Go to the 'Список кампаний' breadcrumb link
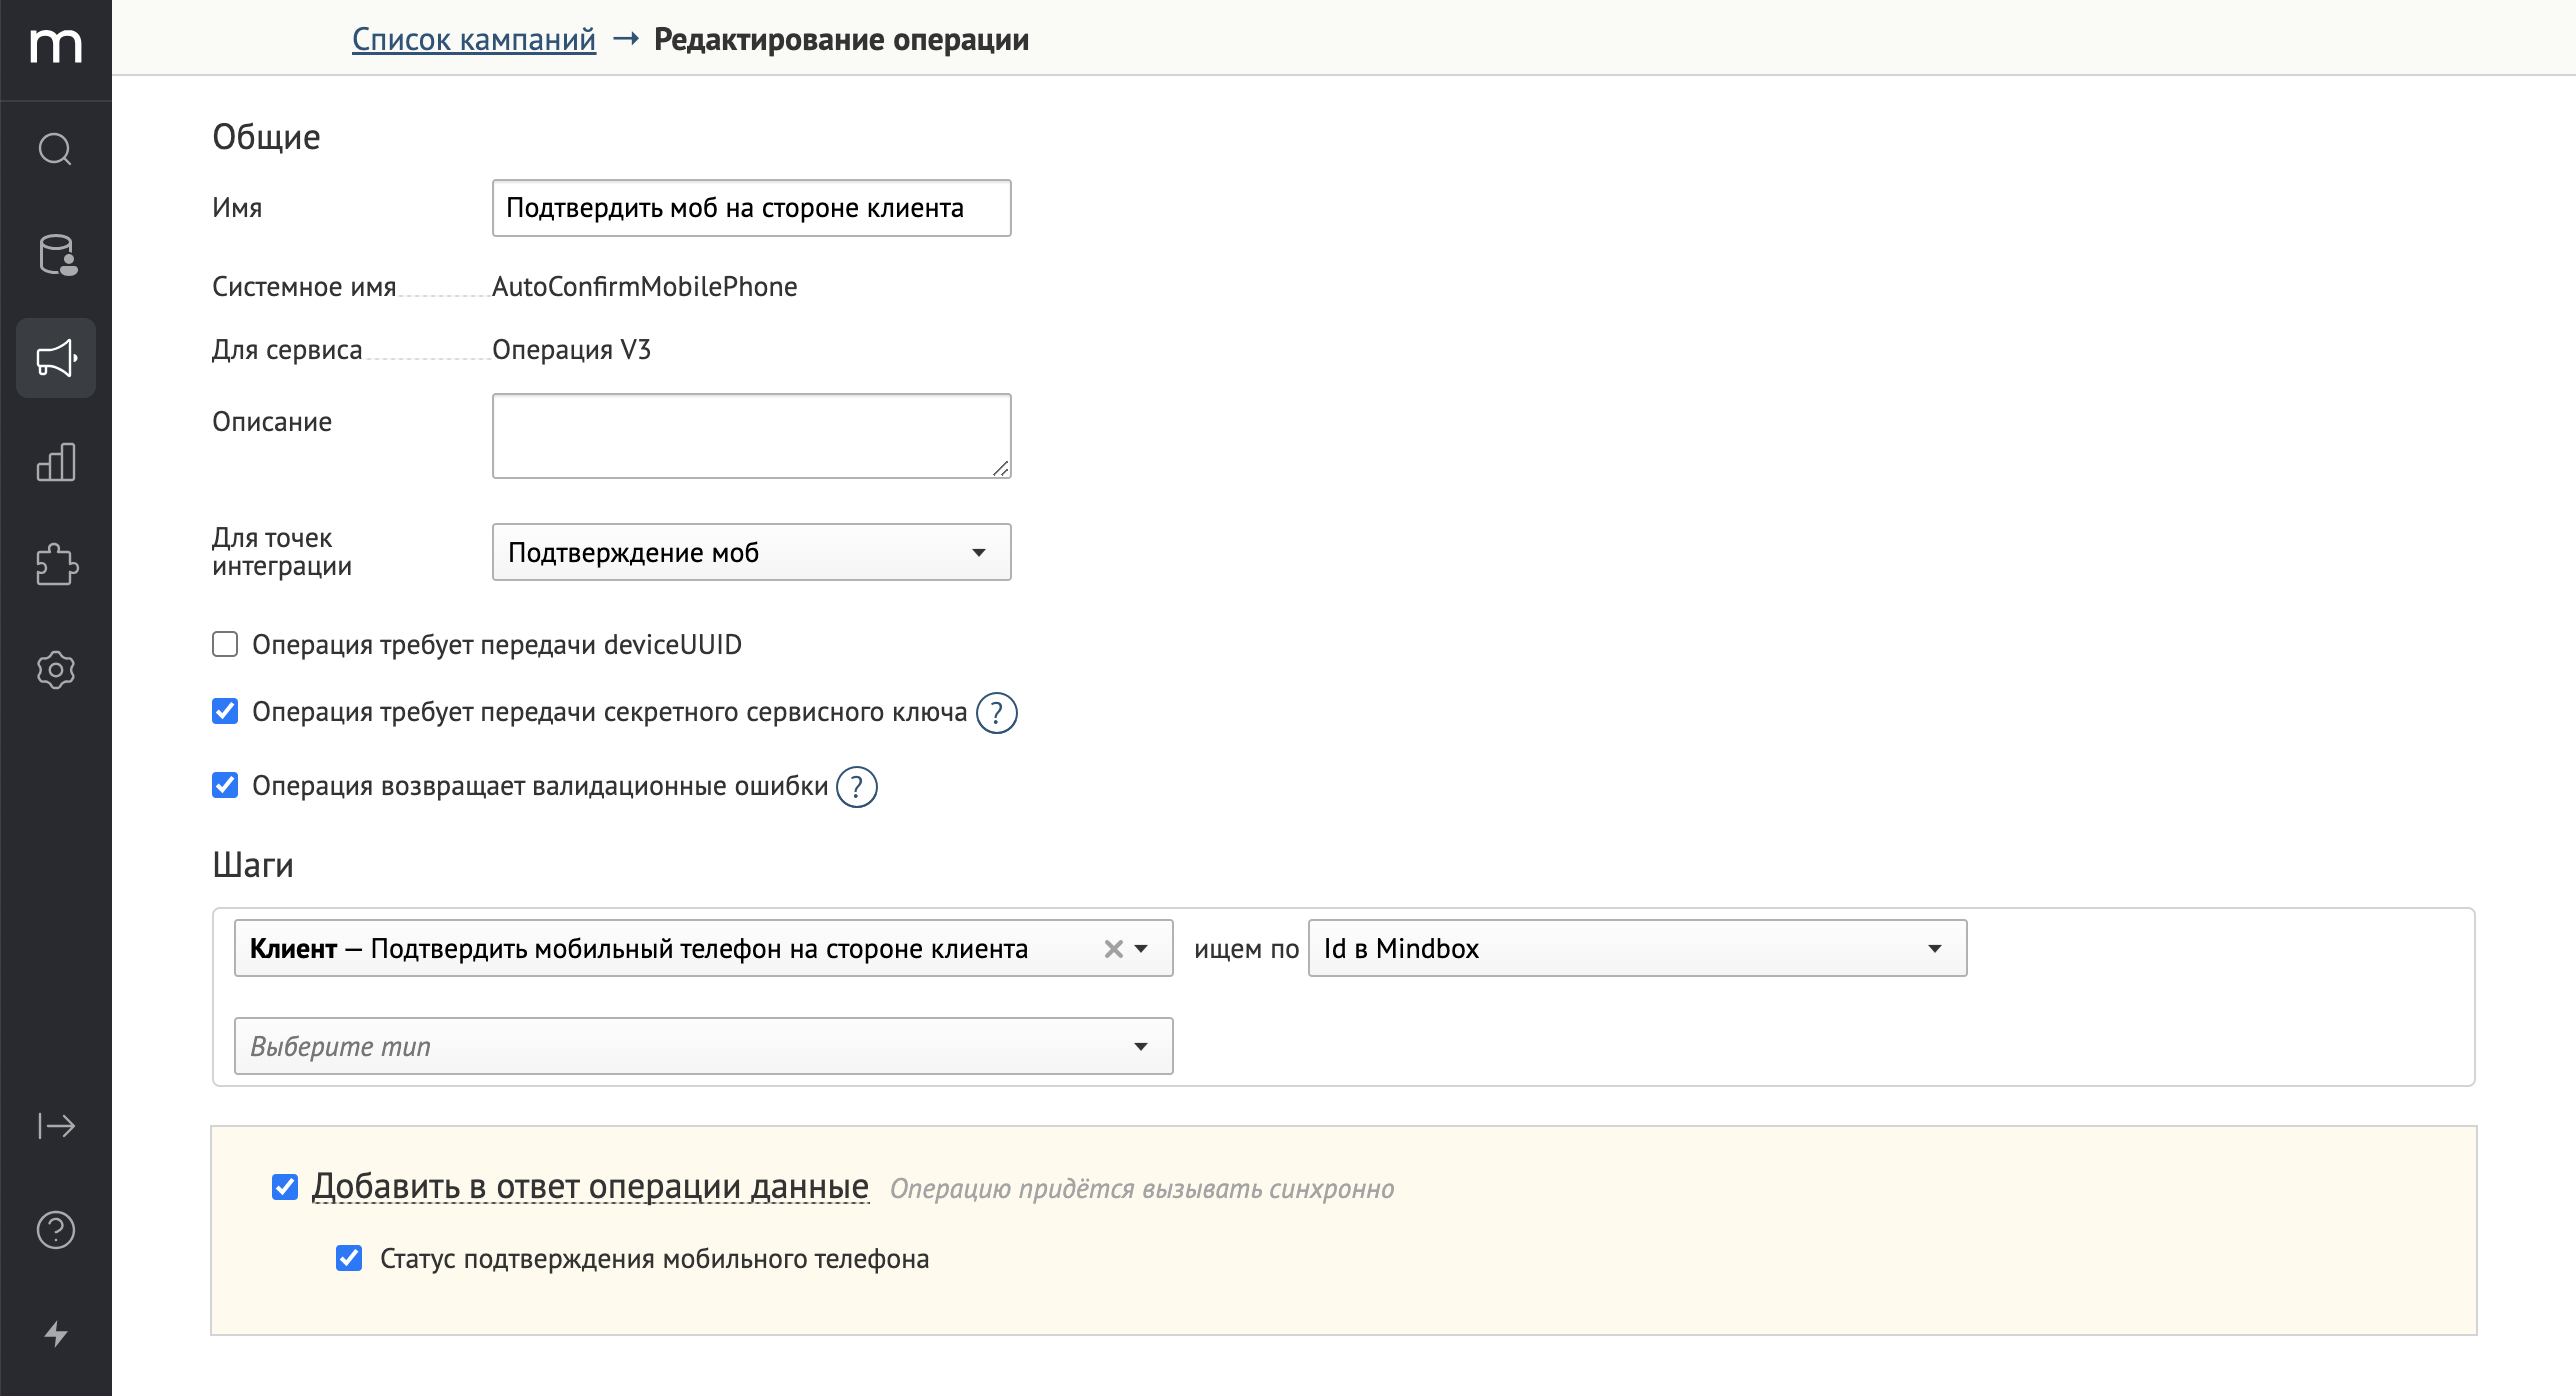The width and height of the screenshot is (2576, 1396). tap(474, 39)
